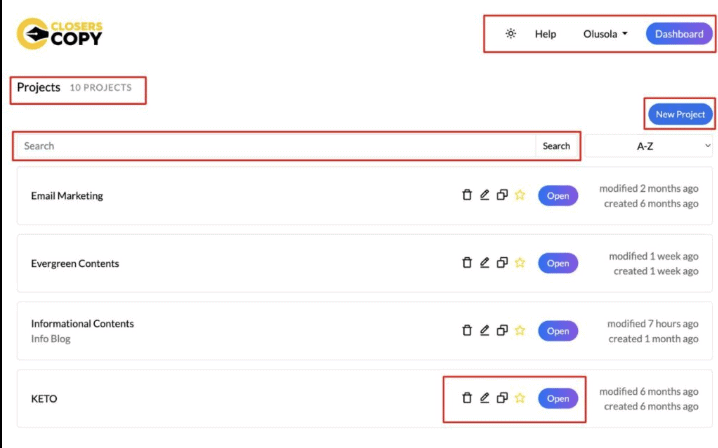Image resolution: width=718 pixels, height=448 pixels.
Task: Open the Help menu item
Action: 545,34
